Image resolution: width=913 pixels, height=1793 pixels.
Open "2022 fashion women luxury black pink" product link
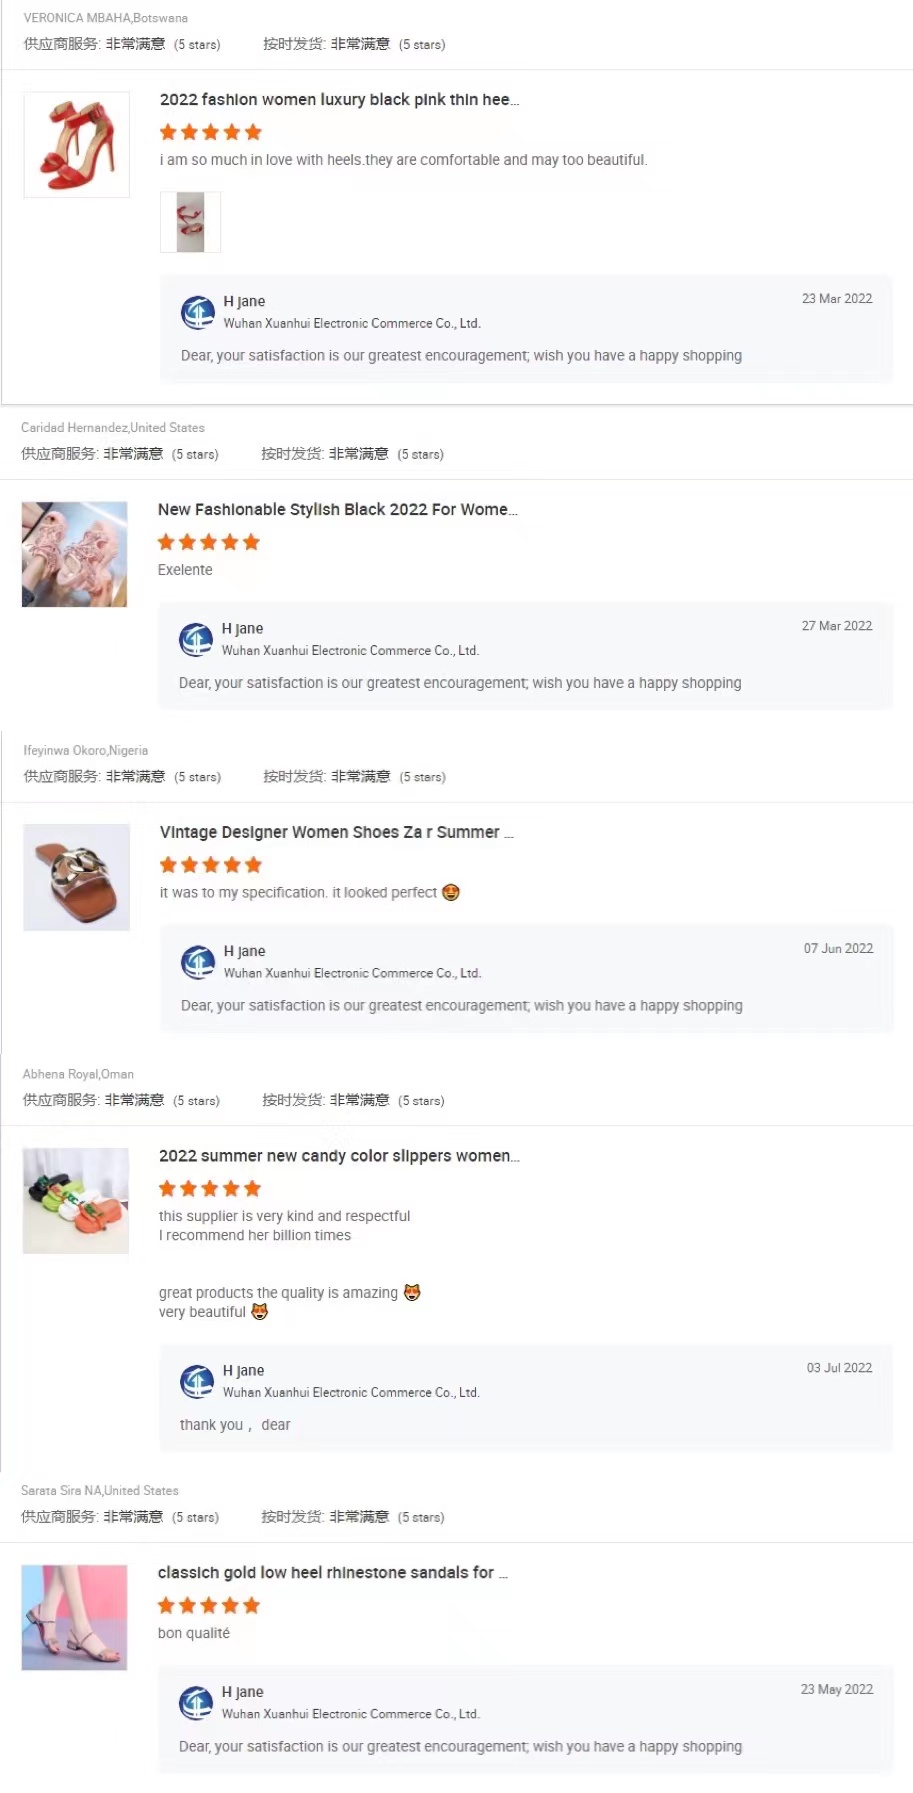(339, 100)
